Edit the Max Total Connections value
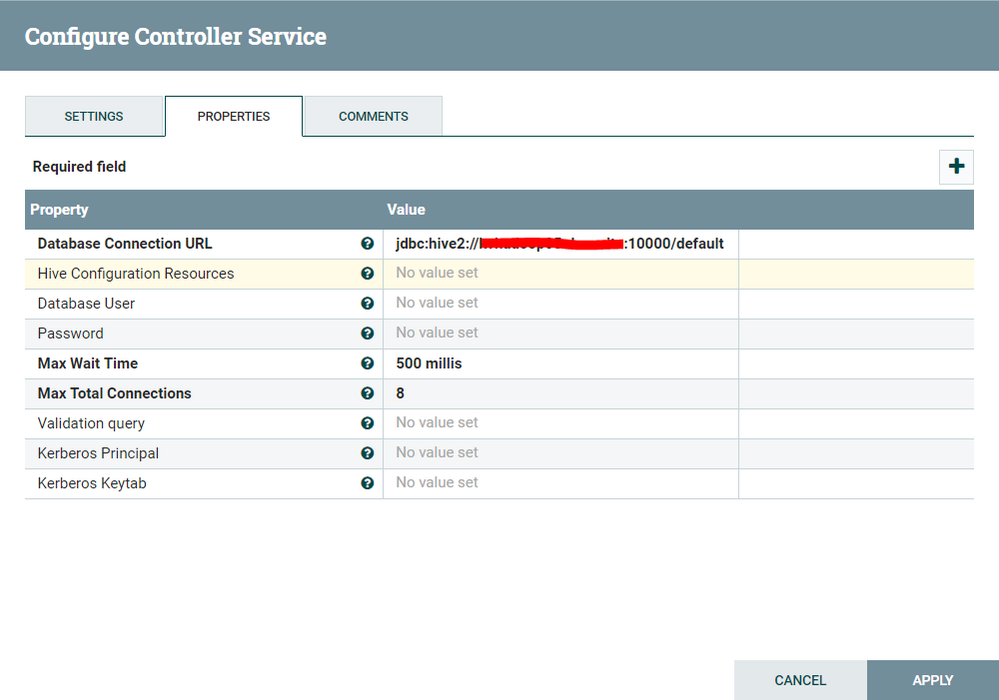 pos(560,394)
